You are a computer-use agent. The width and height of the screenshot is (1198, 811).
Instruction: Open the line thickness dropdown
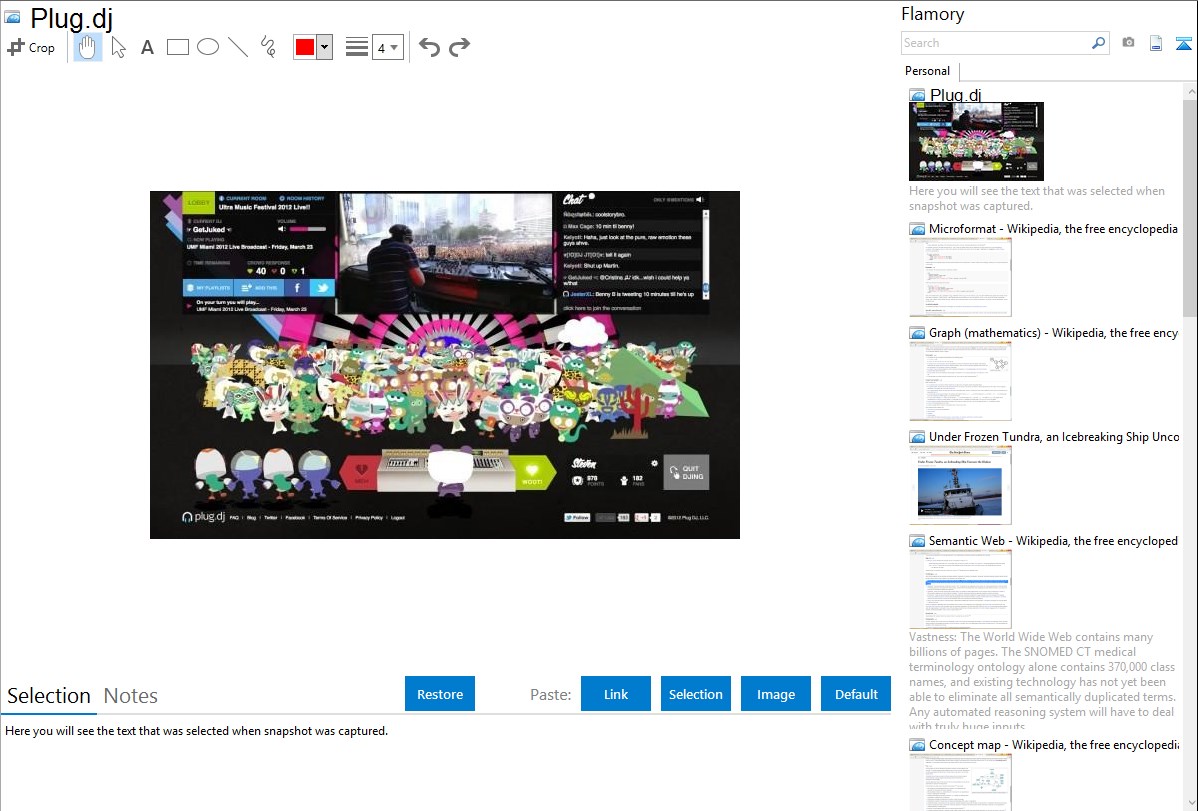pos(387,47)
